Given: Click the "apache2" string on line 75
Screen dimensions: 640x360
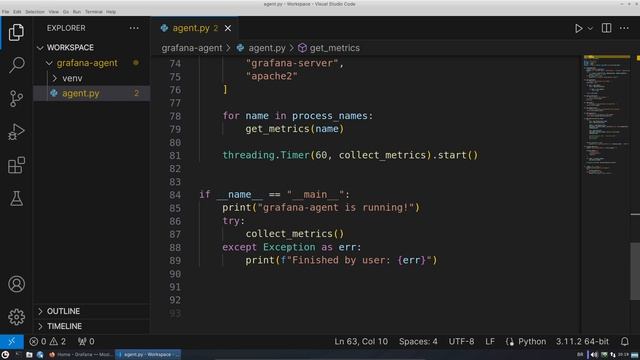Looking at the screenshot, I should [271, 76].
